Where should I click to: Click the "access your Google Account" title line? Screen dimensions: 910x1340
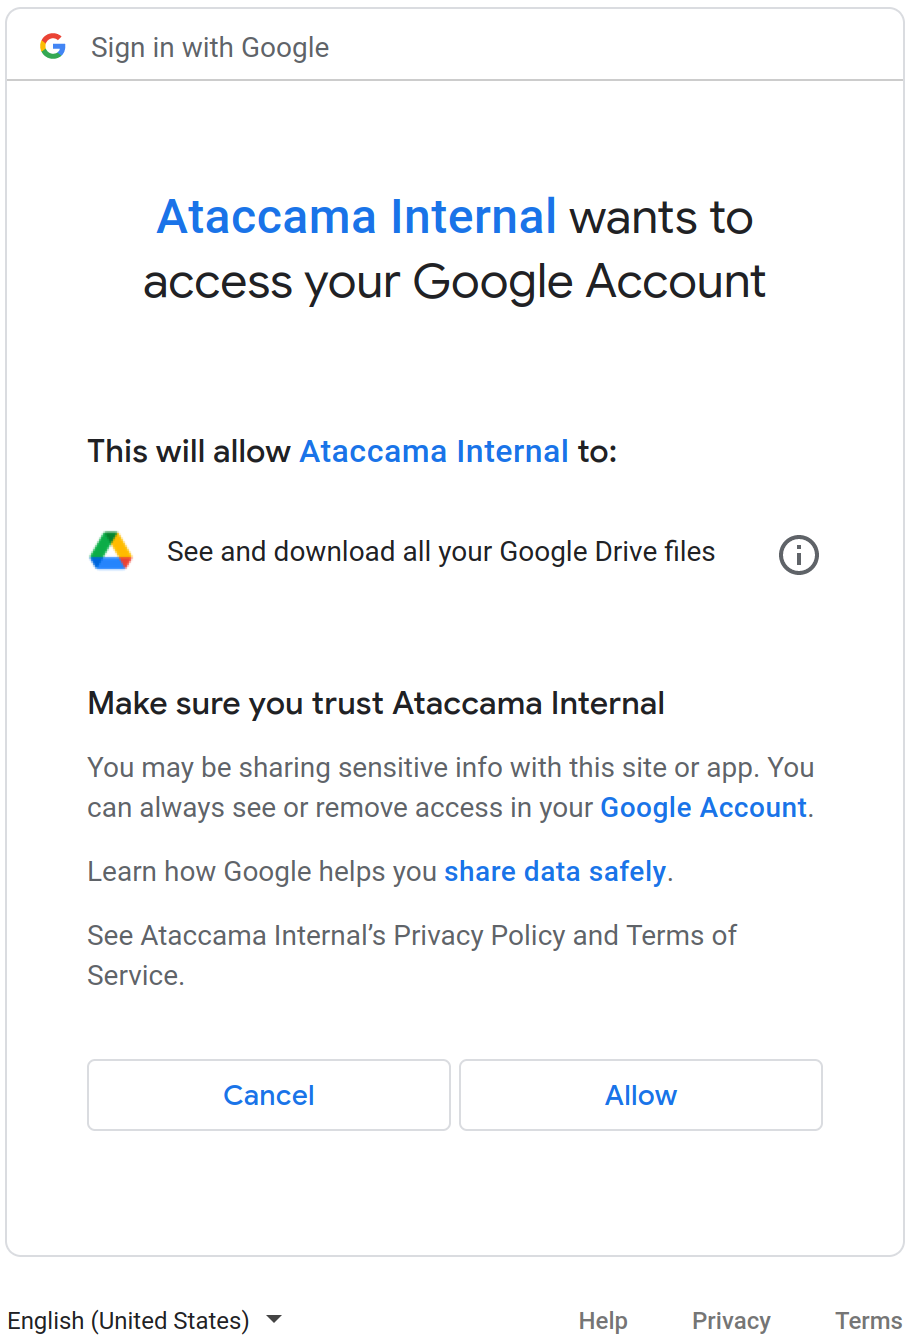pos(455,281)
